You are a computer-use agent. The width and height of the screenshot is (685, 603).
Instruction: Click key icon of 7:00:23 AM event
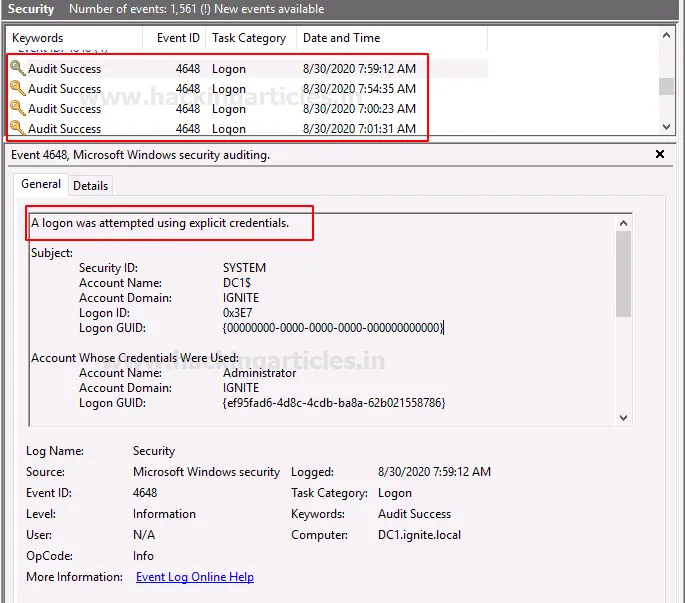(x=17, y=109)
